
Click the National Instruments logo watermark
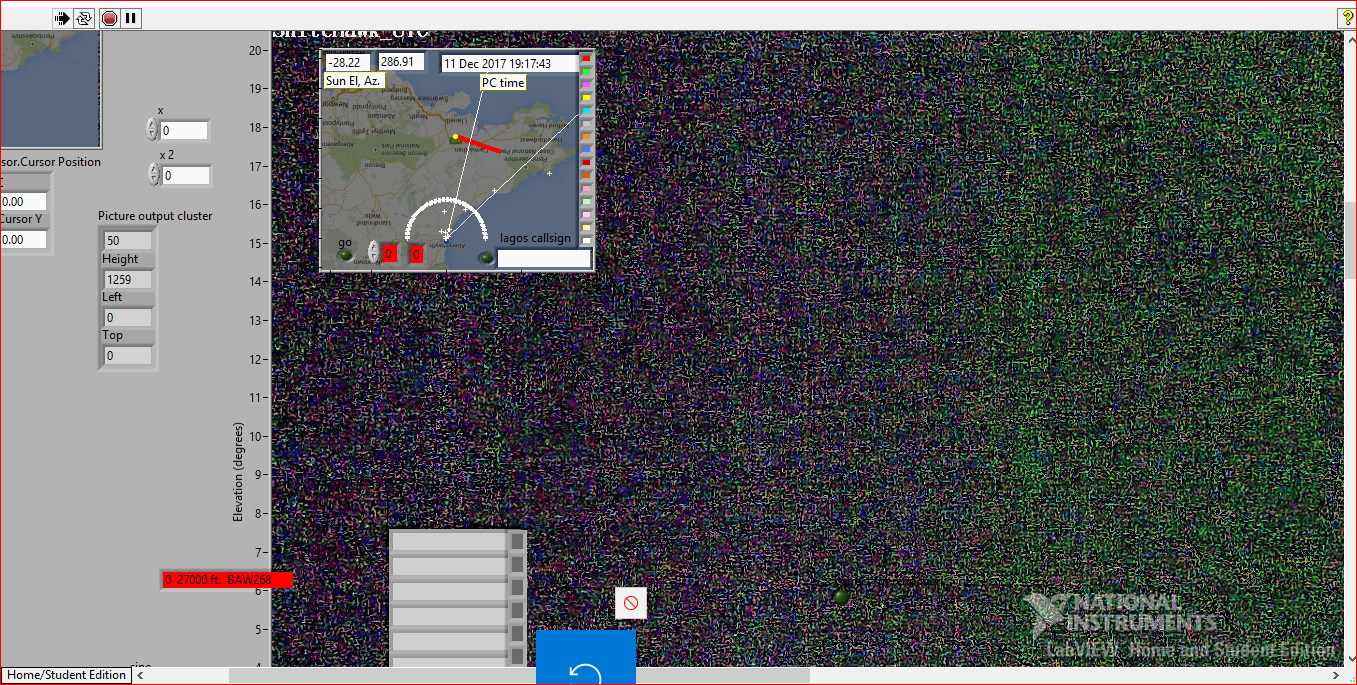click(x=1120, y=613)
